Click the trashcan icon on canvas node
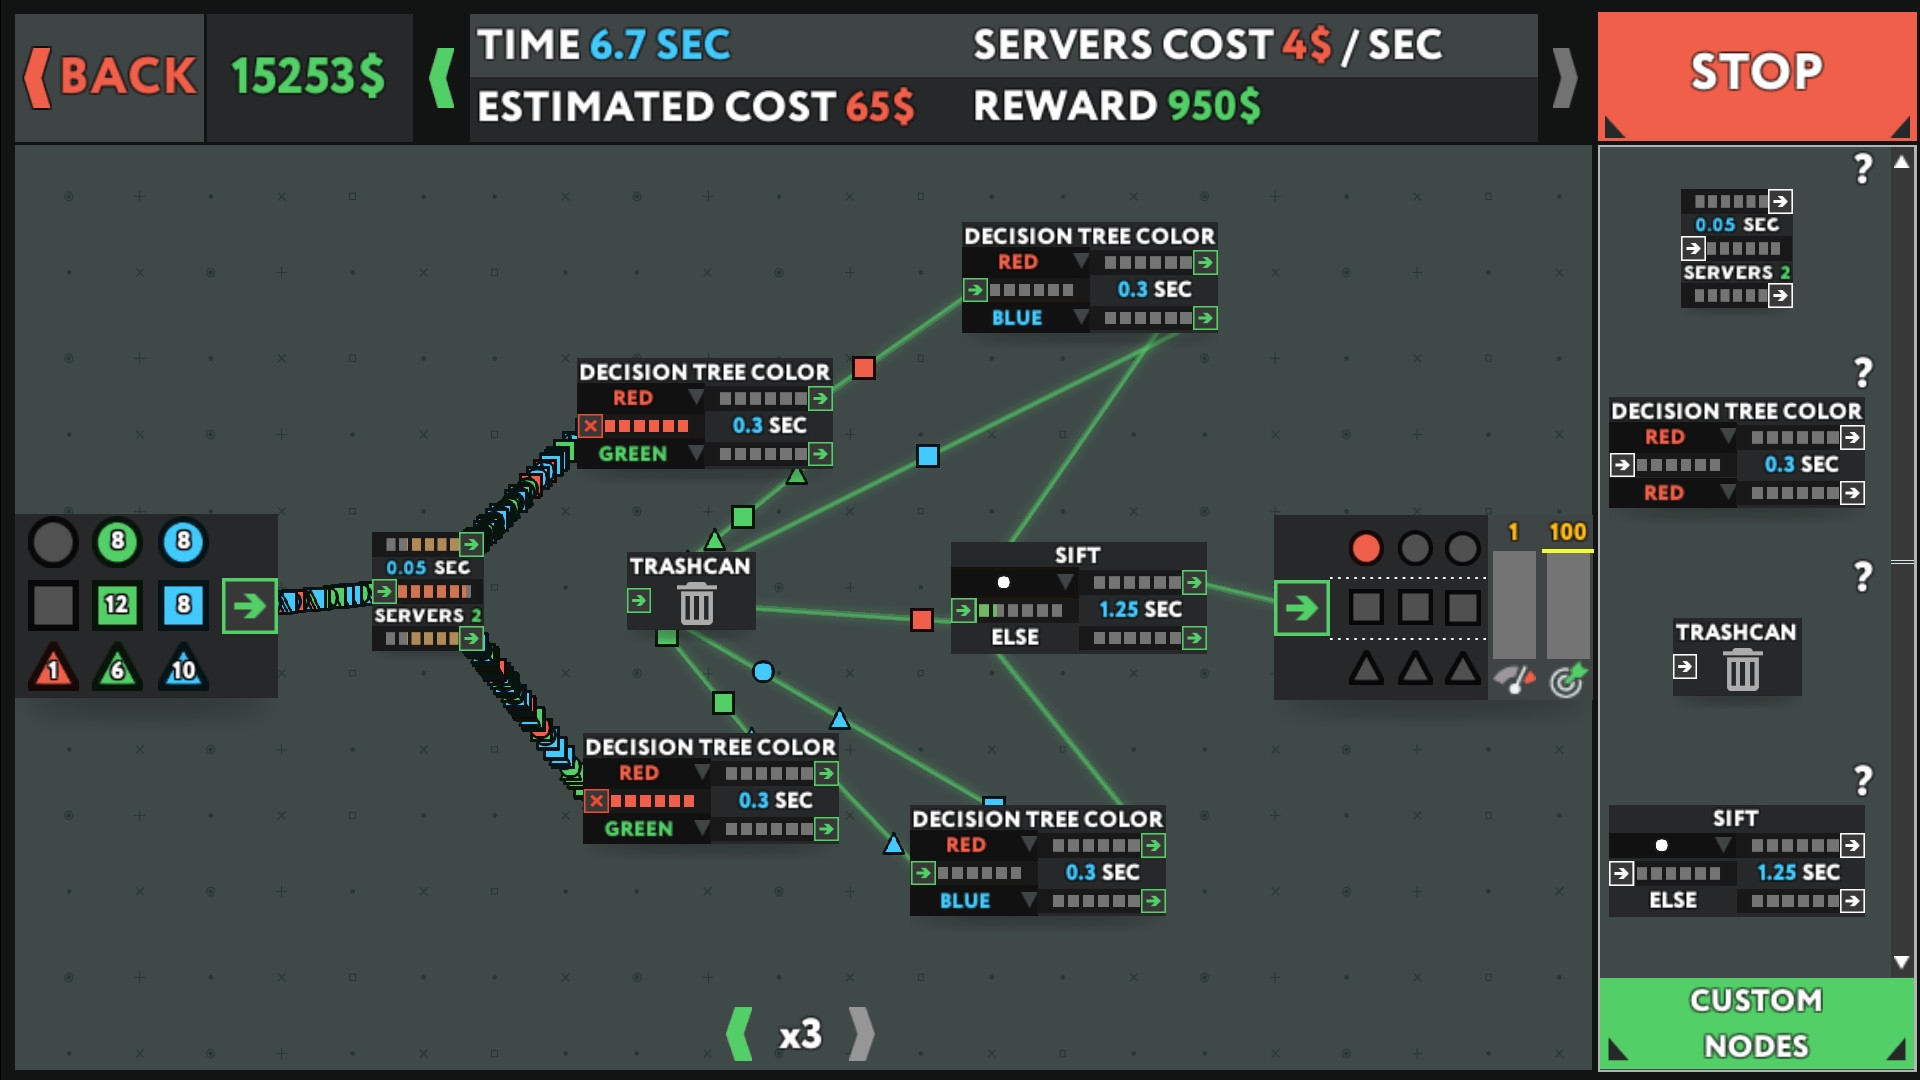The image size is (1920, 1080). [697, 604]
